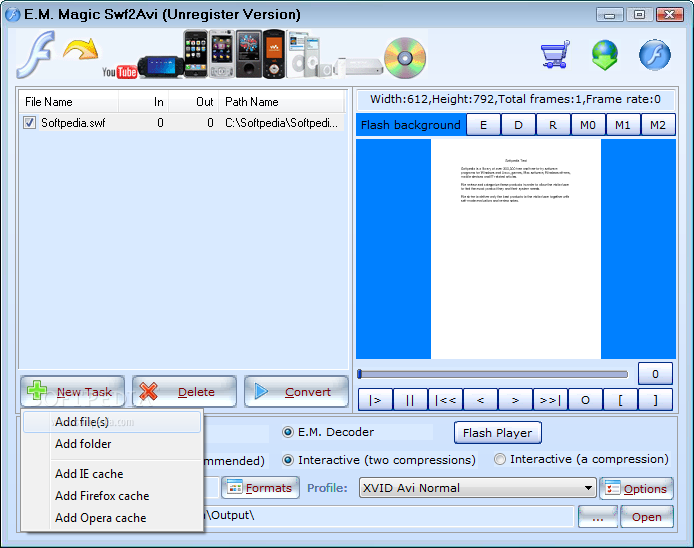Click the iPod device icon
694x548 pixels.
[303, 54]
